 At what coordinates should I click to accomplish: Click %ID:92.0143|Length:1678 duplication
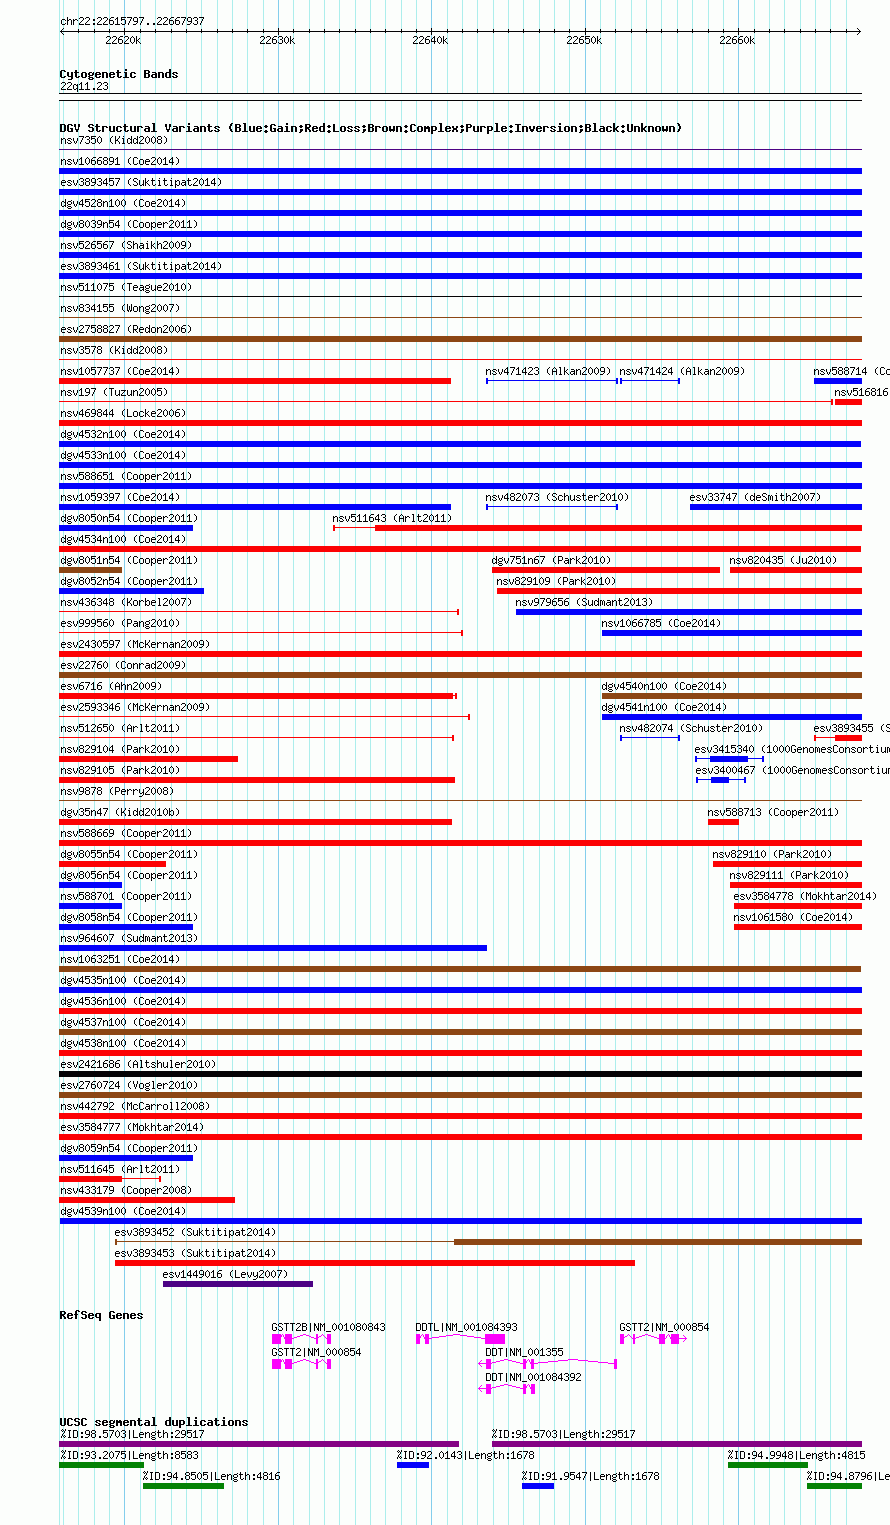[x=465, y=1455]
